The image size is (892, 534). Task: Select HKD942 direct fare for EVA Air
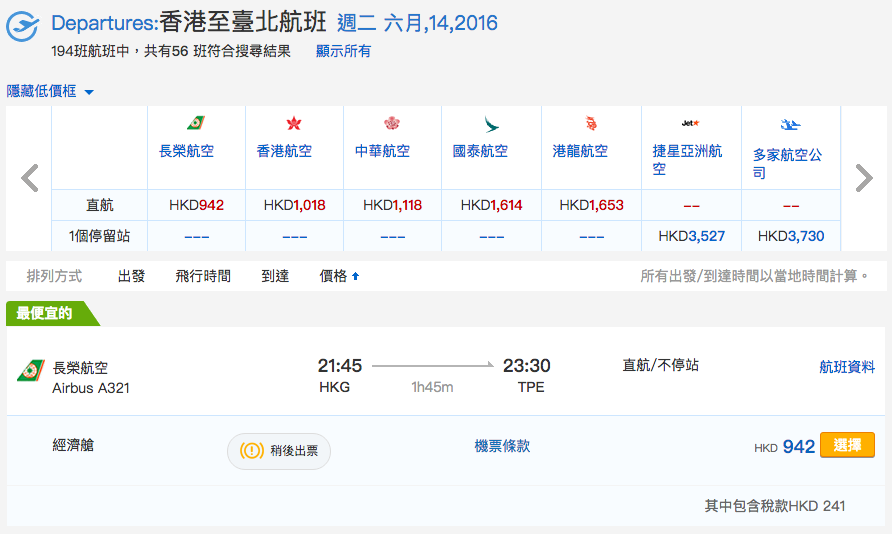196,205
